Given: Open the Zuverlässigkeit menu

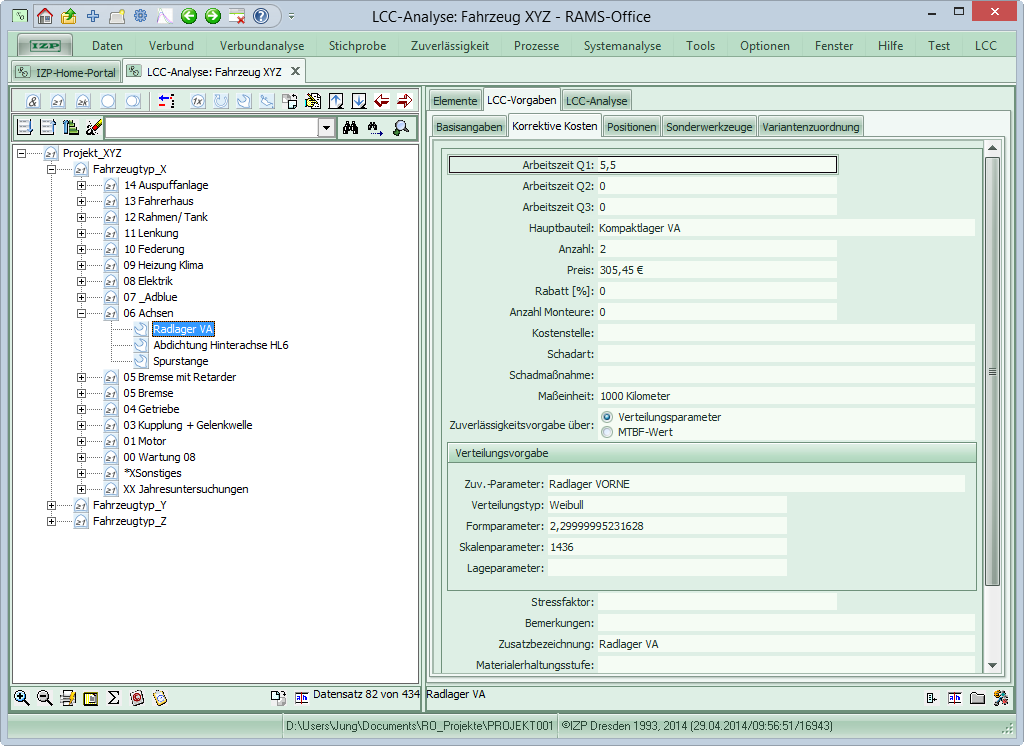Looking at the screenshot, I should [450, 46].
